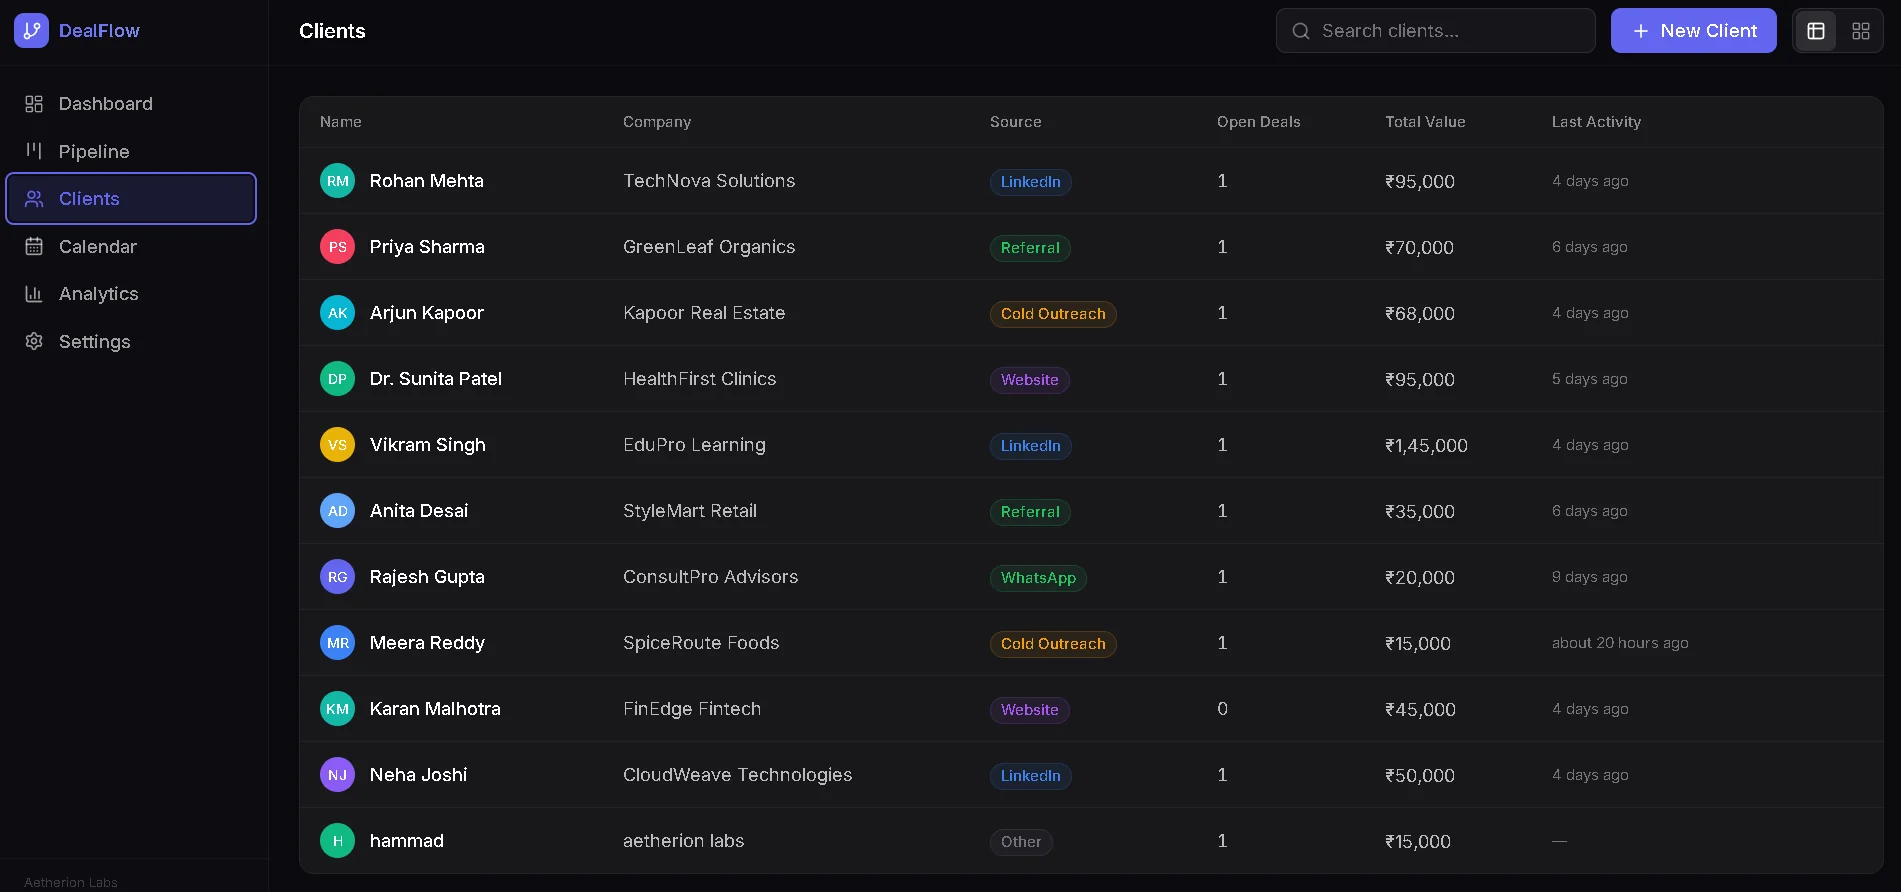Click the VS avatar for Vikram Singh

click(338, 445)
